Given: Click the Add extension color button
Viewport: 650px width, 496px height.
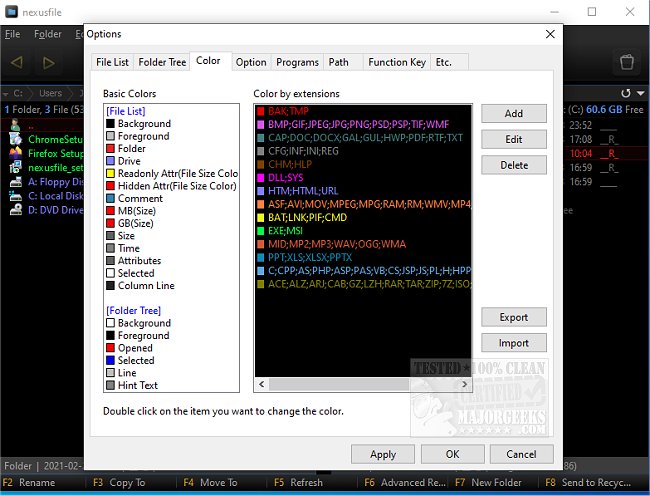Looking at the screenshot, I should [x=514, y=114].
